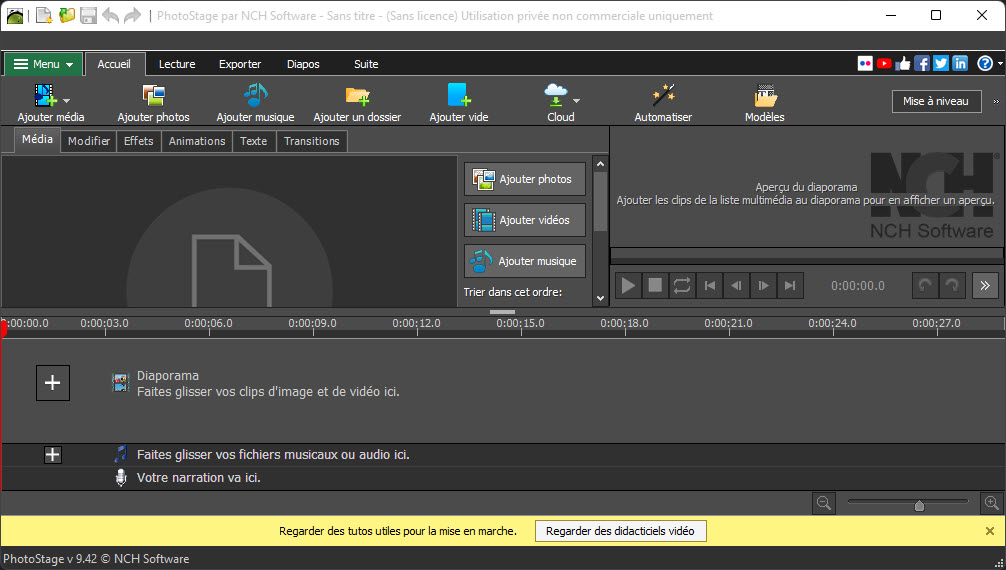The image size is (1006, 570).
Task: Click the plus icon on Diaporama track
Action: tap(53, 383)
